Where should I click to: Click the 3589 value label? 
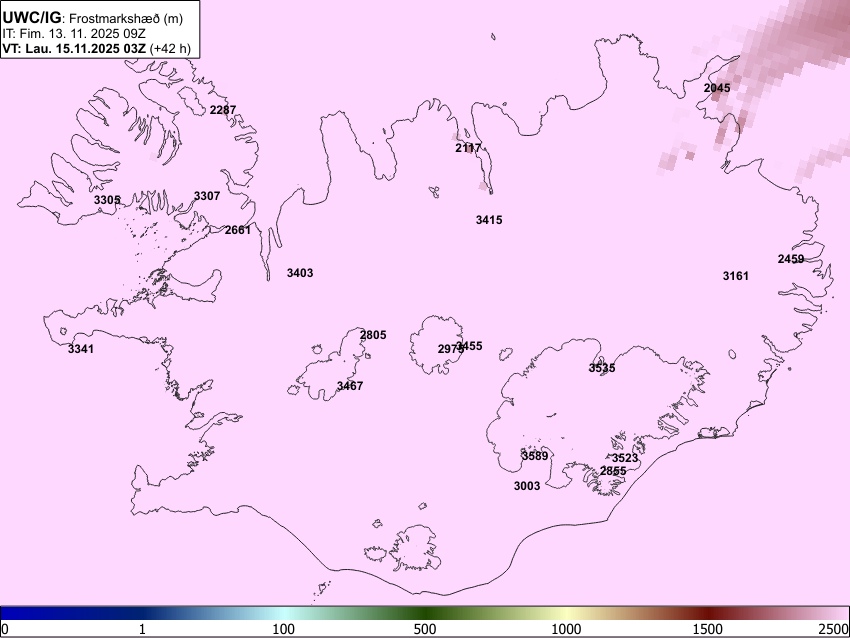click(x=535, y=456)
